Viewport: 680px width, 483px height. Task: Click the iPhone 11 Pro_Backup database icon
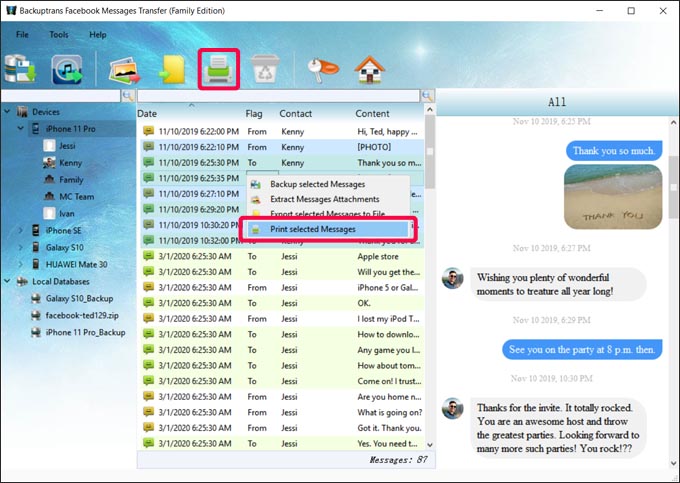point(36,332)
